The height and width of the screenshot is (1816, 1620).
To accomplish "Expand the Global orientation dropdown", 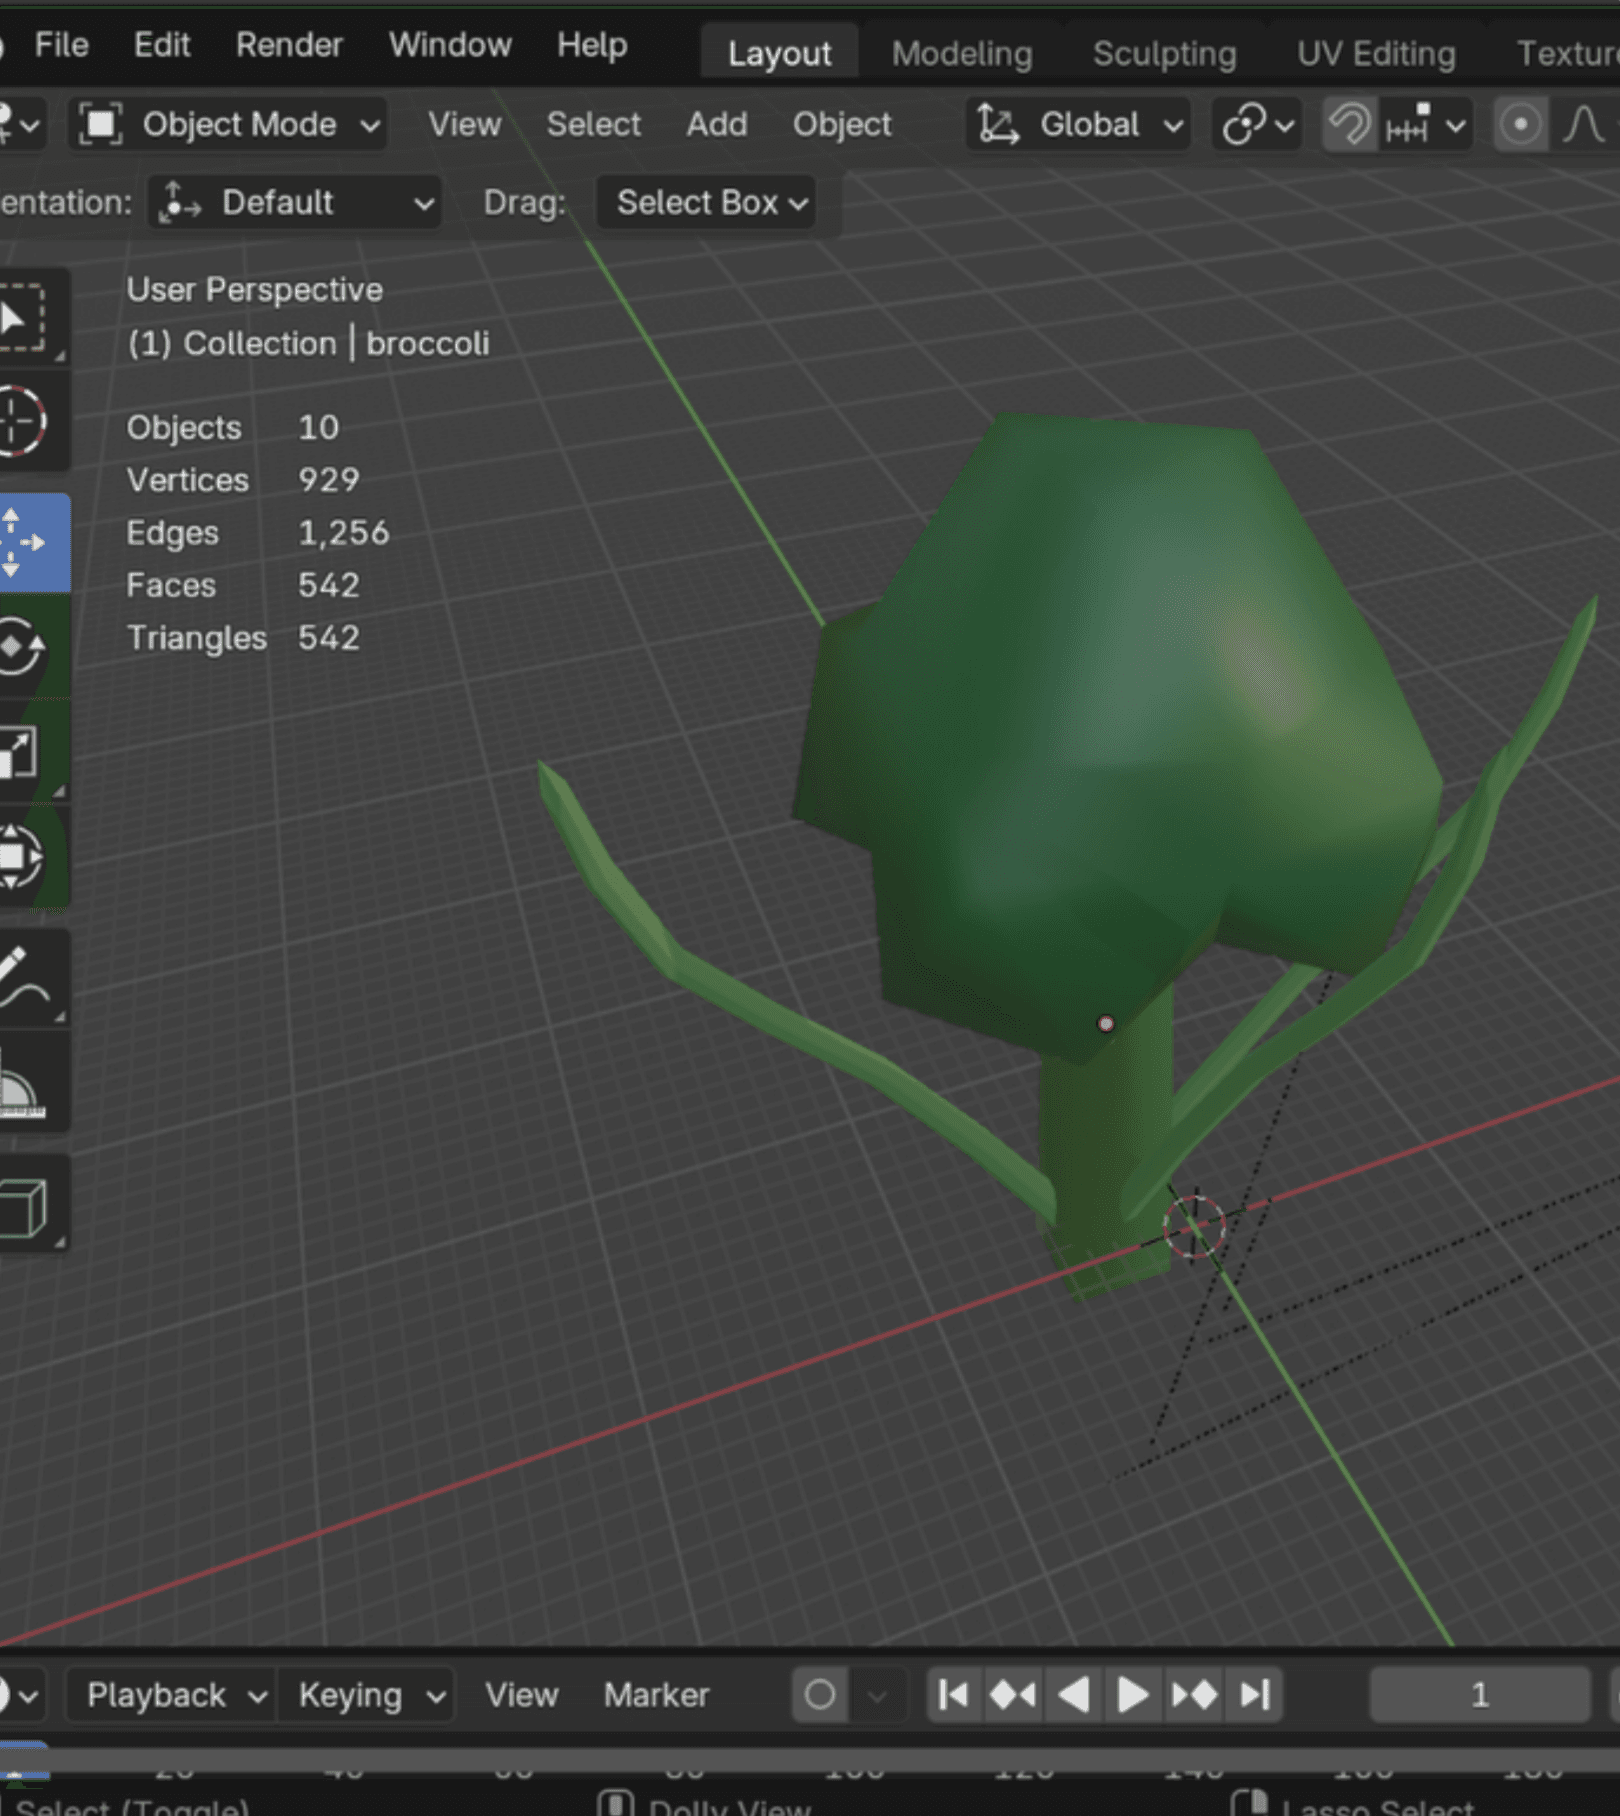I will pos(1079,125).
